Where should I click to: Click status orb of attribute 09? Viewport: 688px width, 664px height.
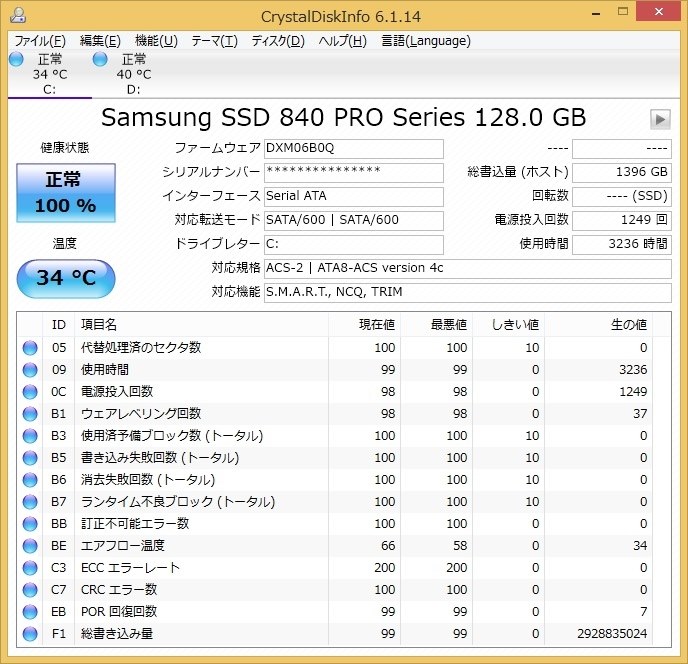30,370
